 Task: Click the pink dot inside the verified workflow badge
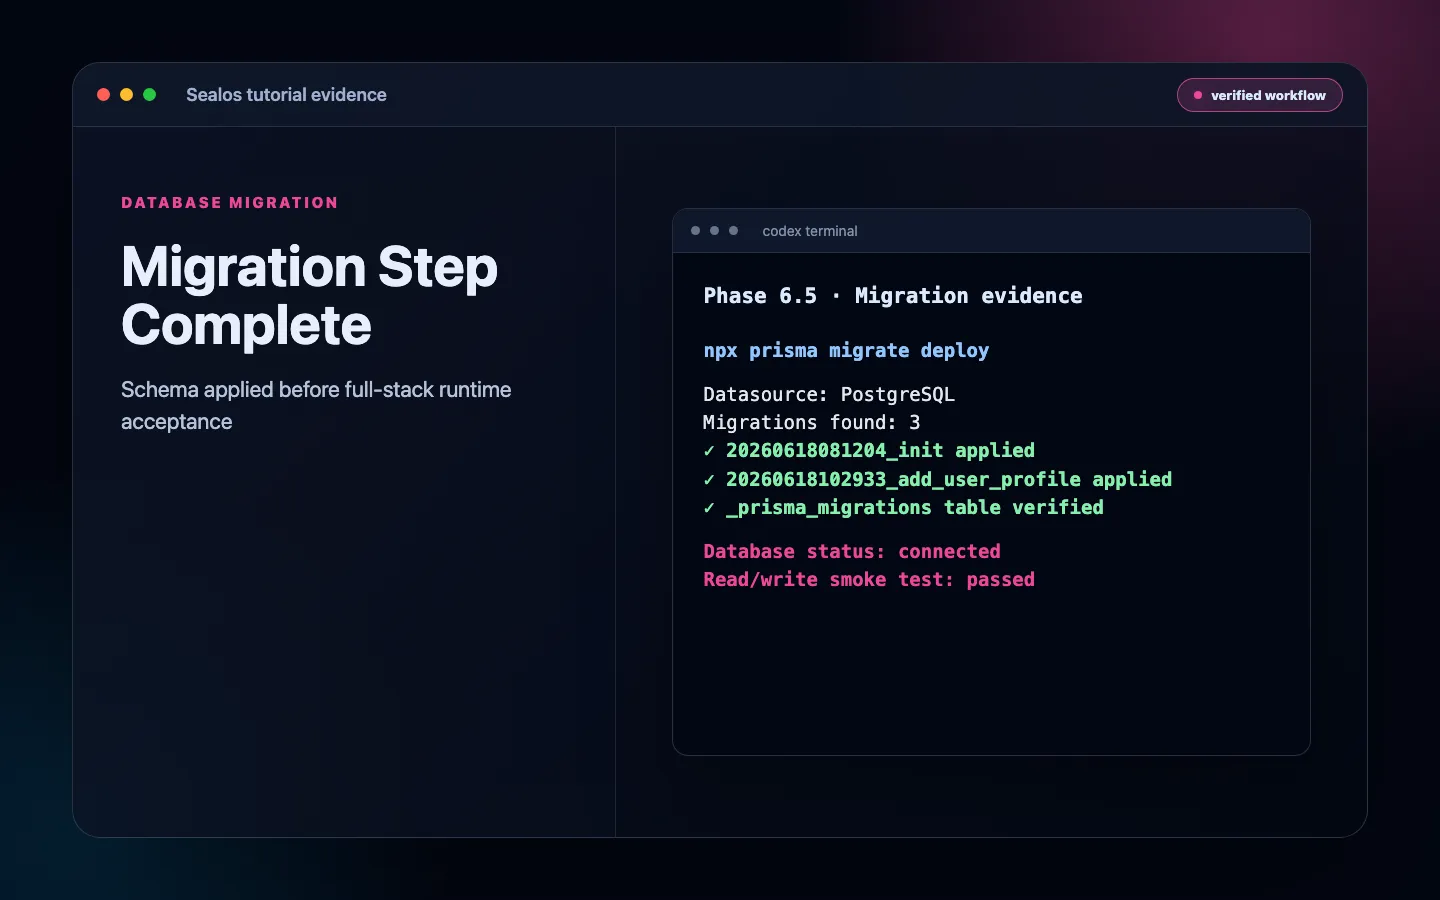pyautogui.click(x=1197, y=95)
